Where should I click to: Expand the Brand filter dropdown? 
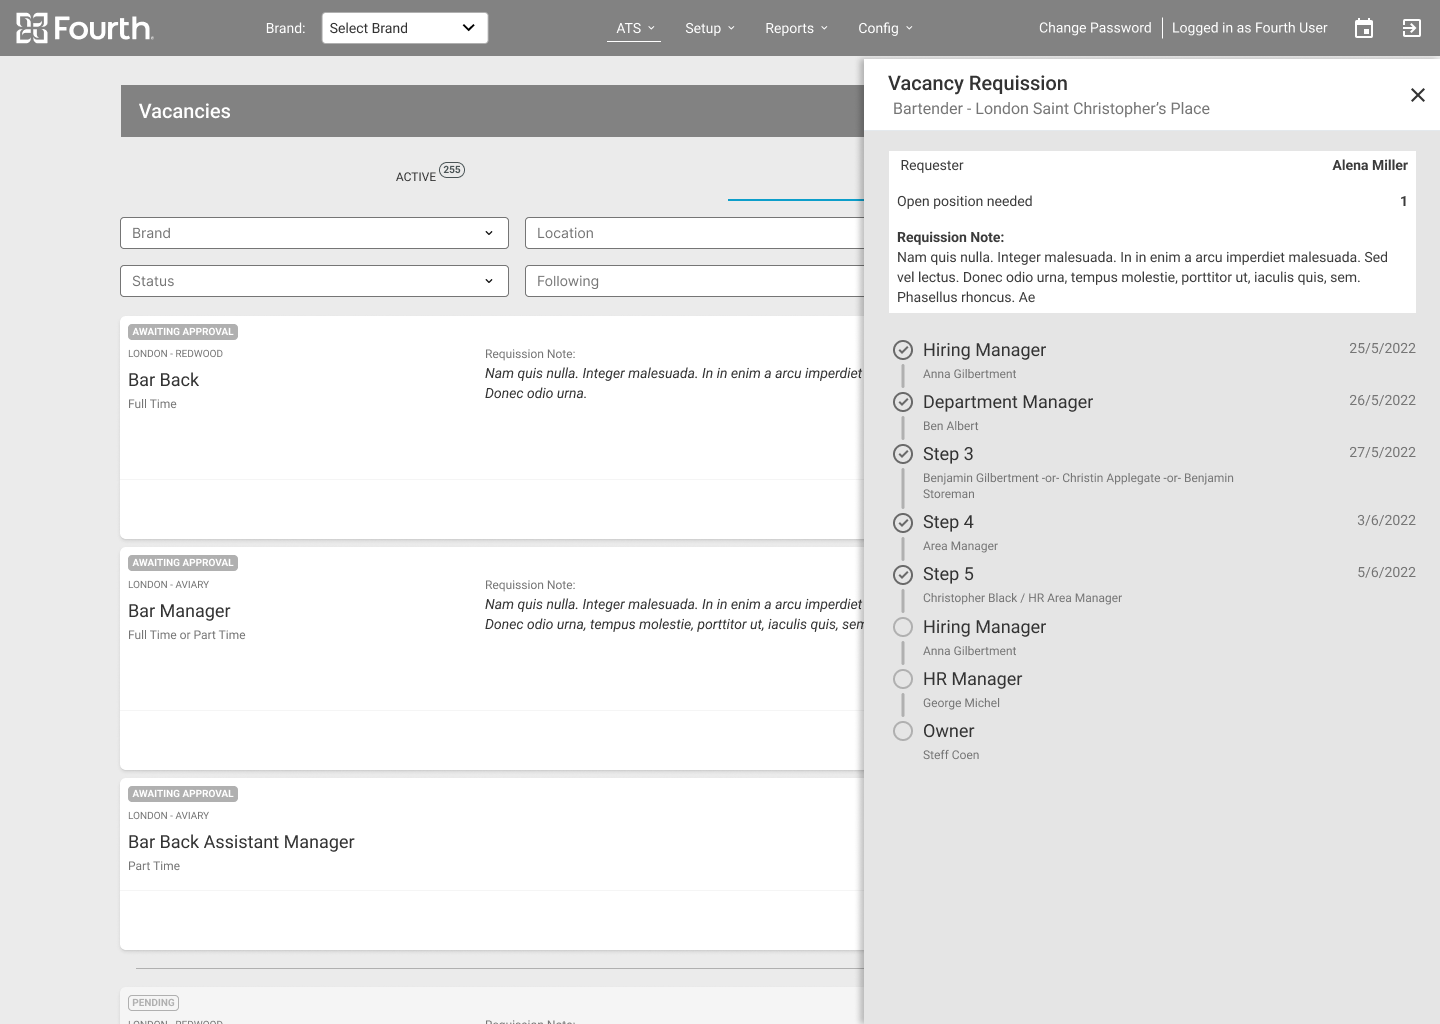tap(314, 233)
